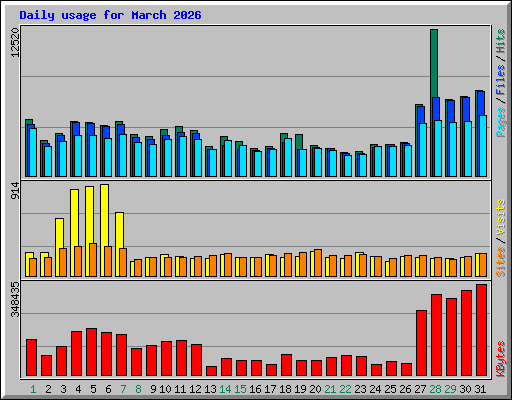512x400 pixels.
Task: Click the tall green hits bar for day 28
Action: click(434, 63)
